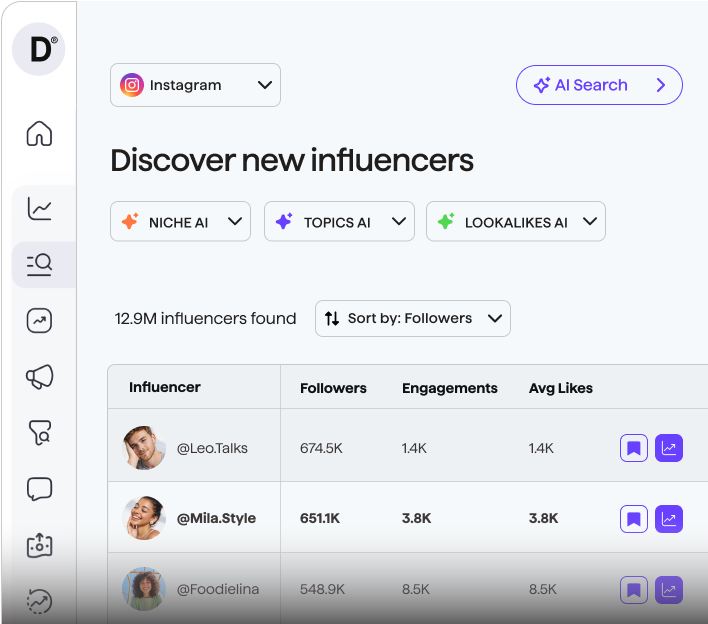Image resolution: width=708 pixels, height=624 pixels.
Task: Toggle bookmark for @Mila.Style
Action: click(x=633, y=518)
